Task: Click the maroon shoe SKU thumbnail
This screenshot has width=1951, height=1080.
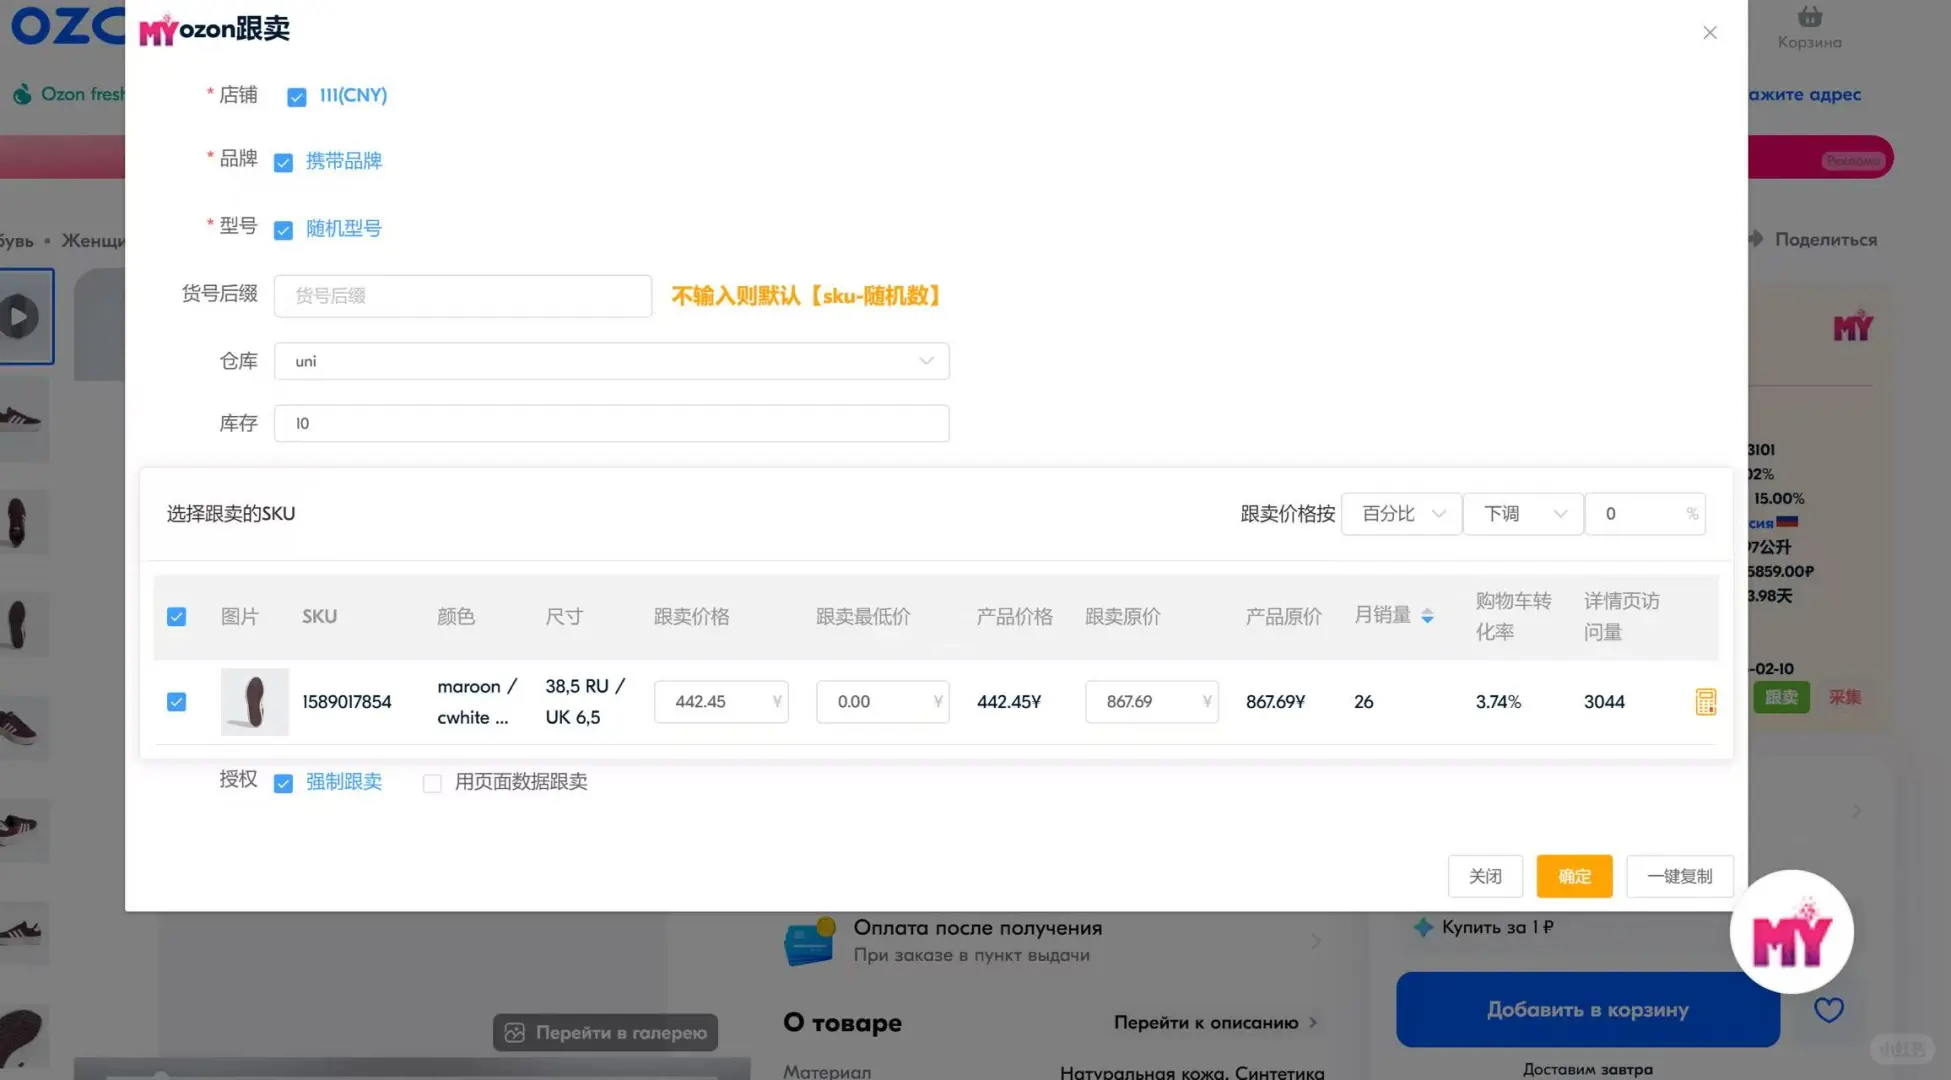Action: click(x=254, y=702)
